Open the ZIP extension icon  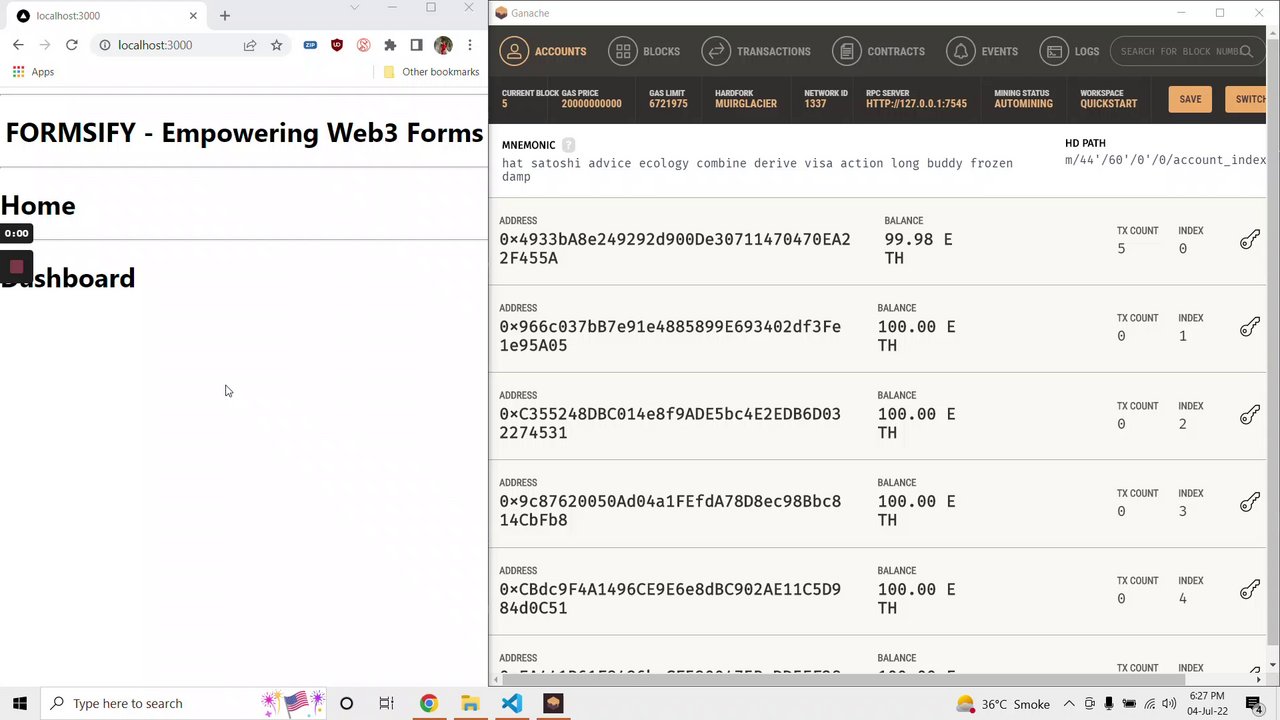tap(310, 45)
